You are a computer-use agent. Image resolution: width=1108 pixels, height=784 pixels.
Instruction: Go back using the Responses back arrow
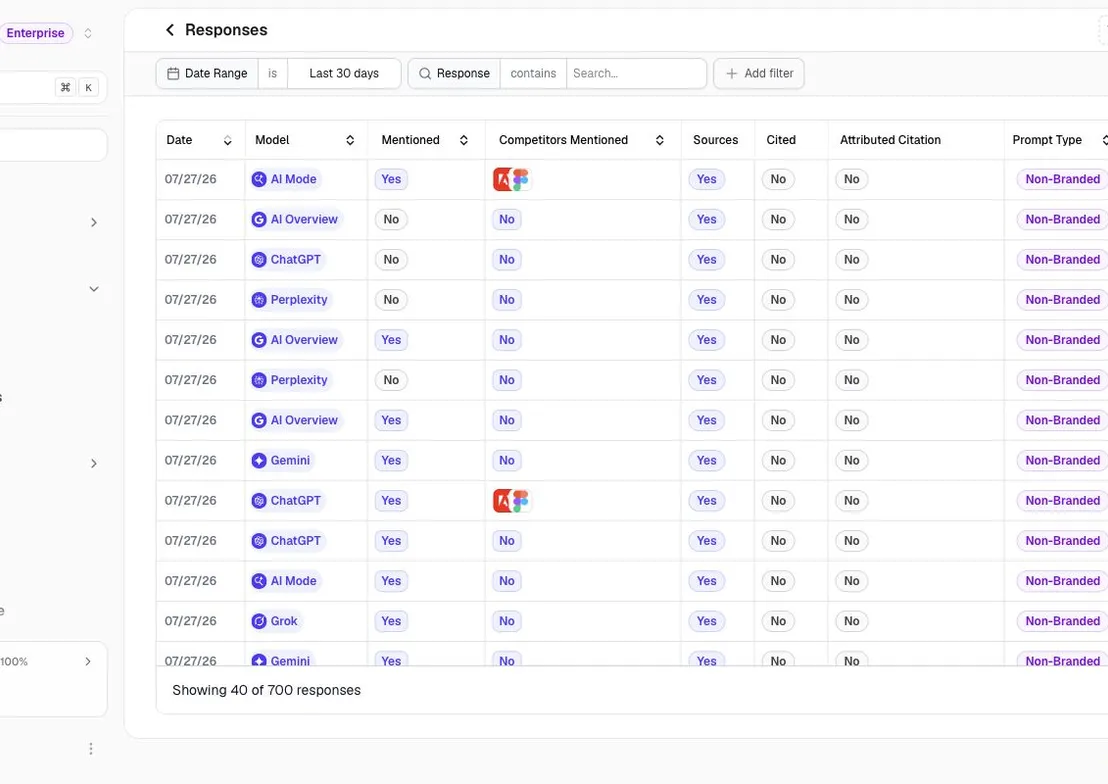(x=170, y=30)
